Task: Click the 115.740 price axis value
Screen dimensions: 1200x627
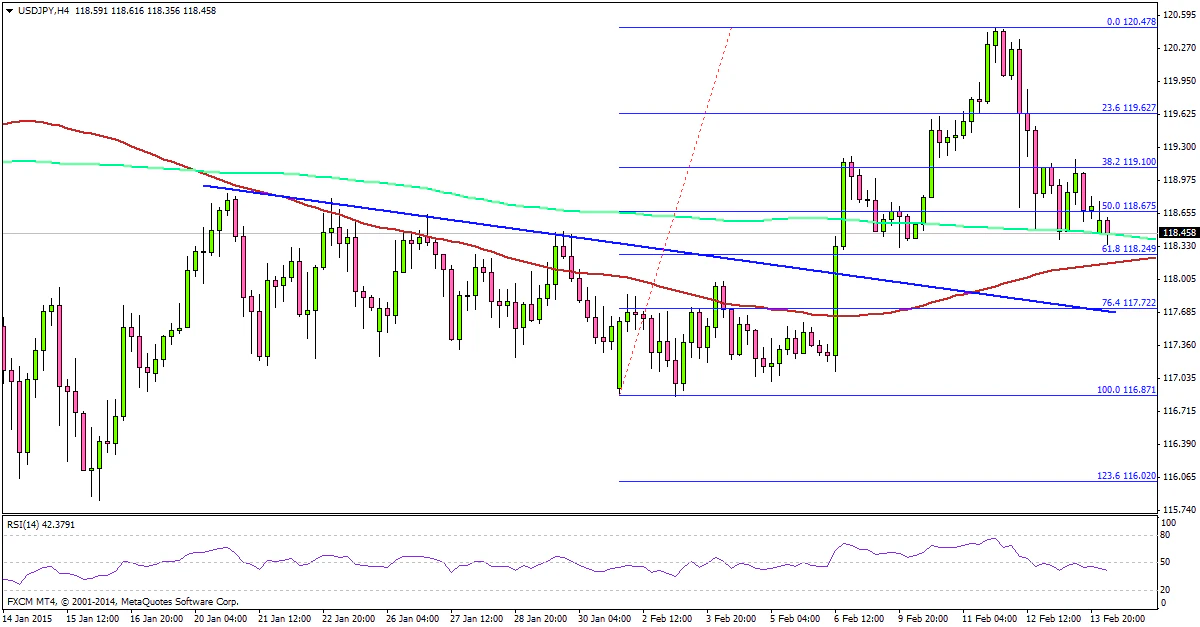Action: coord(1180,509)
